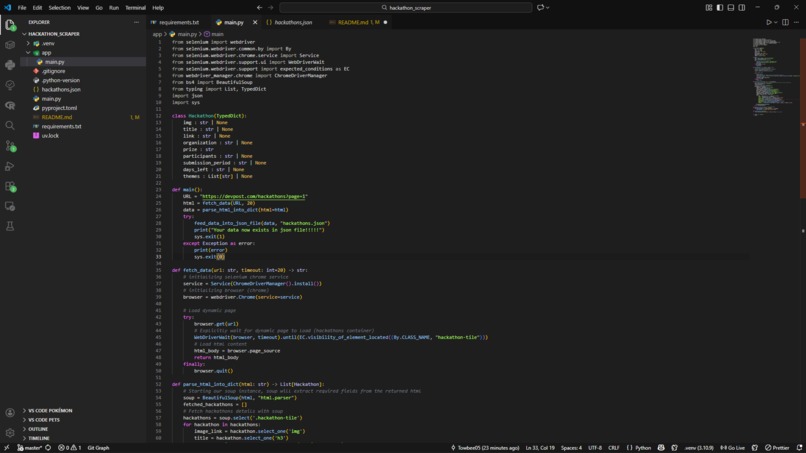
Task: Open the Help menu
Action: (158, 8)
